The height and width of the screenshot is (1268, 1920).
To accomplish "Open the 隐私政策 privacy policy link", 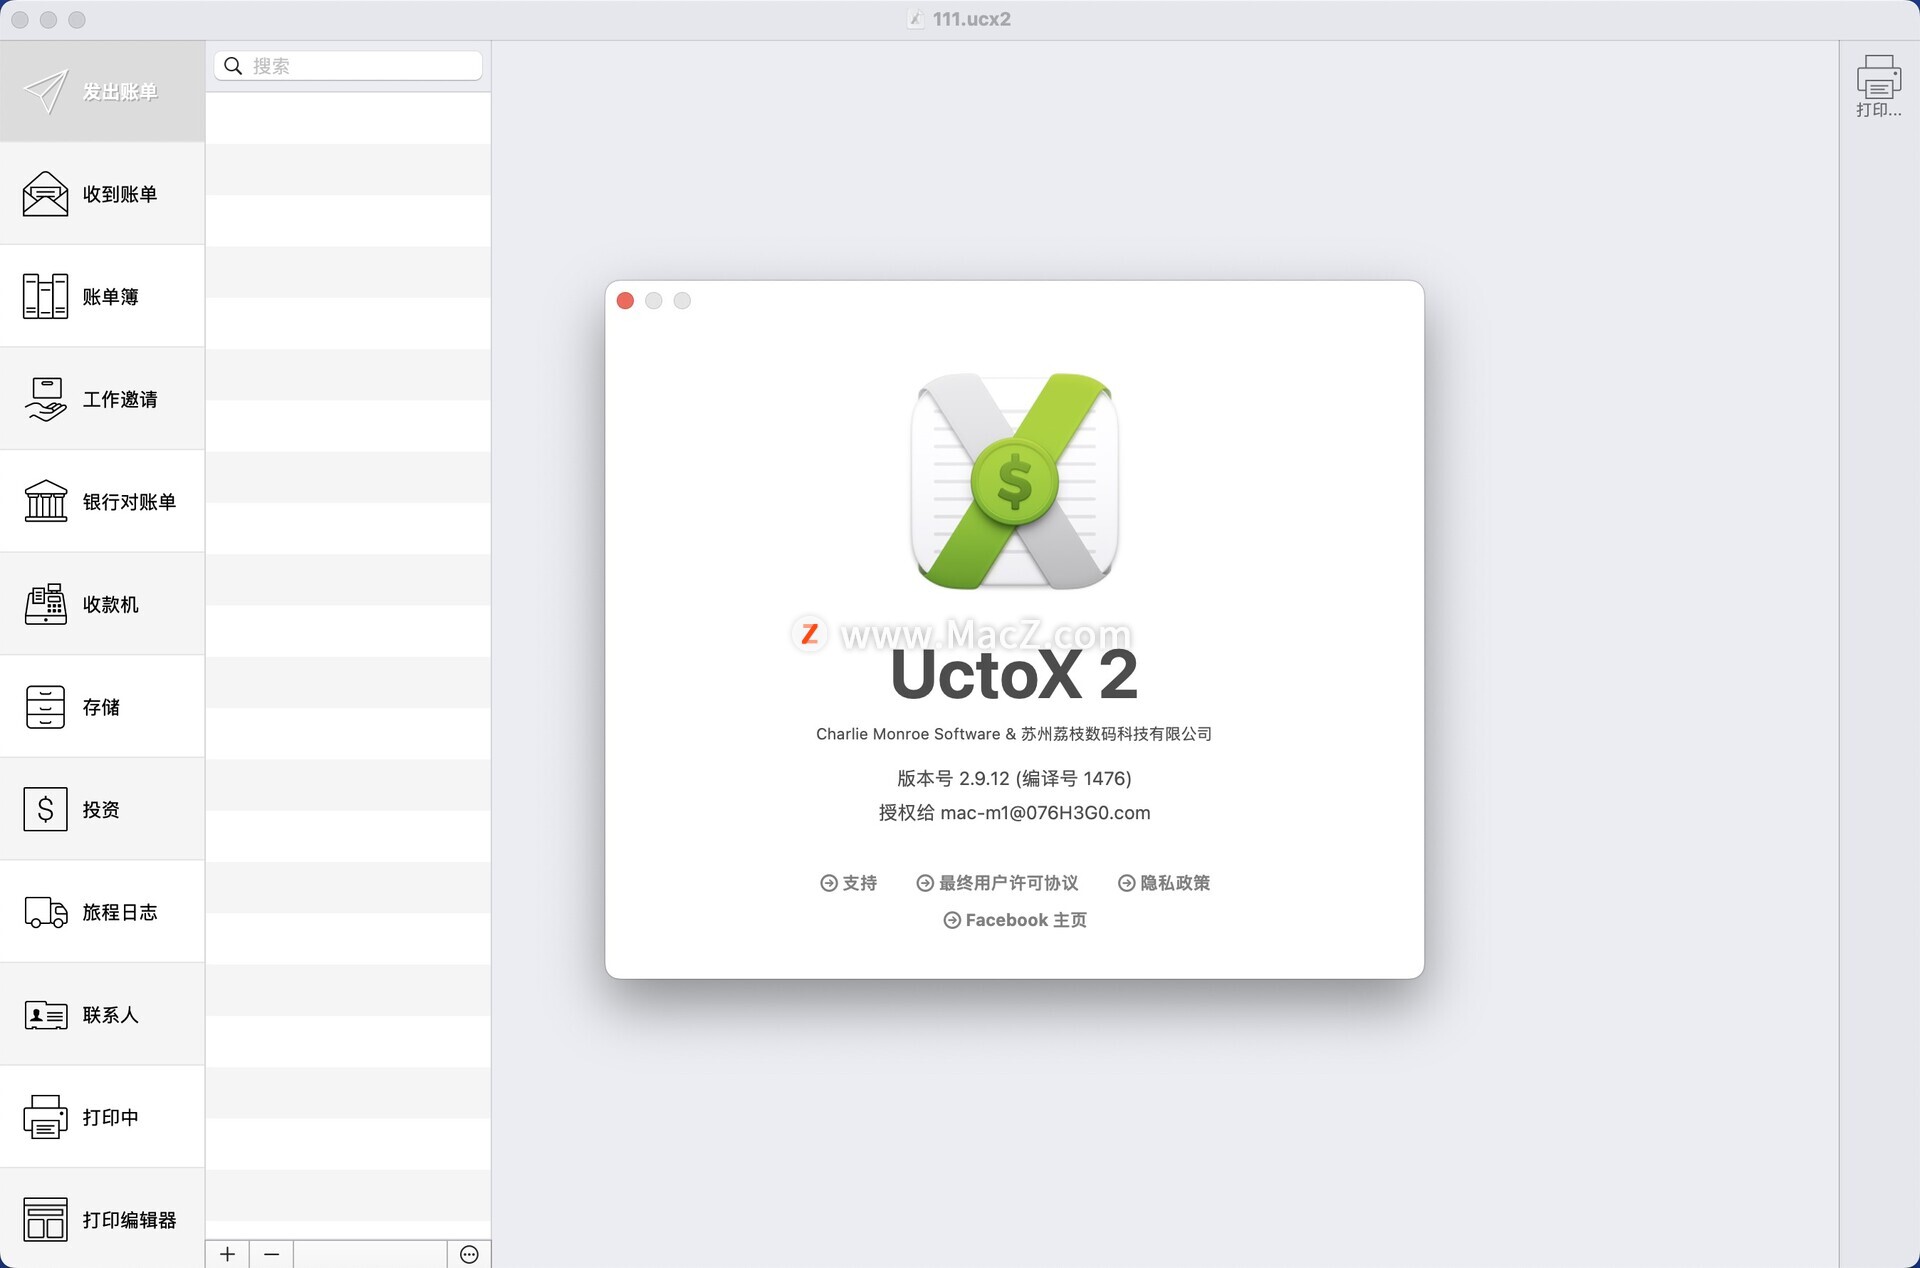I will (1164, 883).
